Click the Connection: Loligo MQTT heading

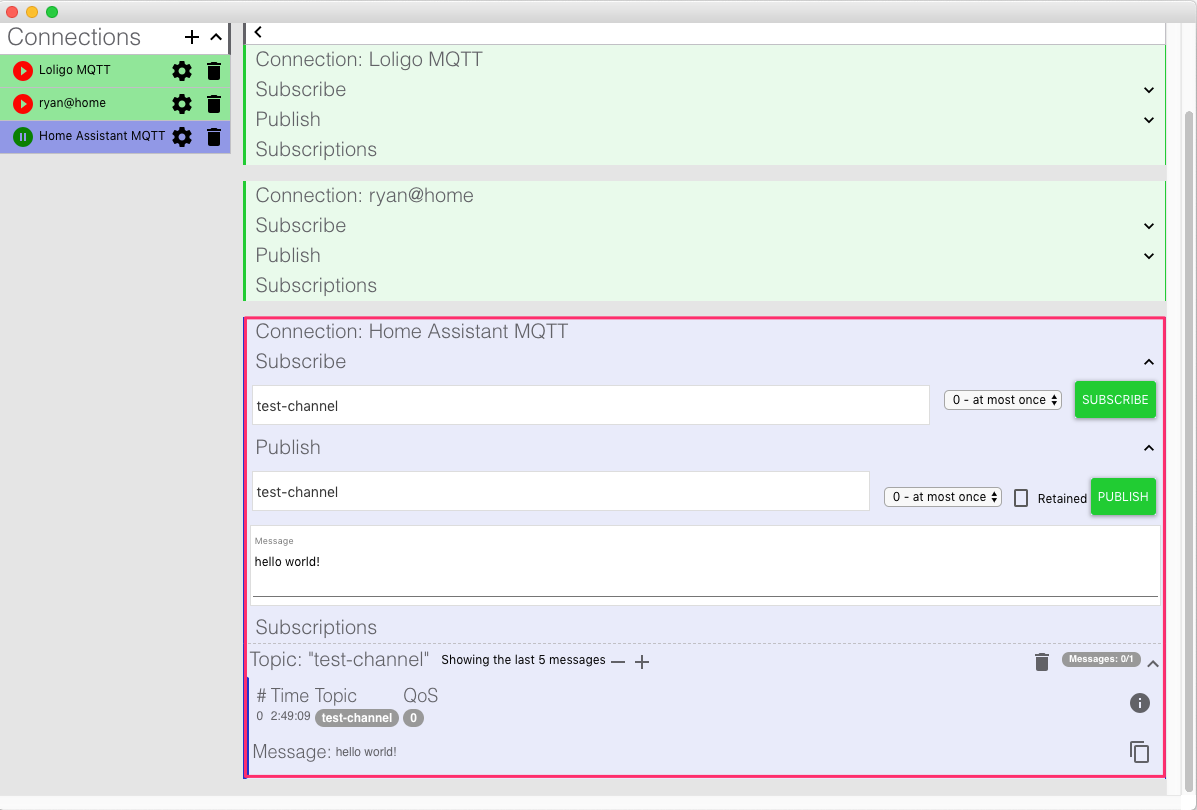369,60
